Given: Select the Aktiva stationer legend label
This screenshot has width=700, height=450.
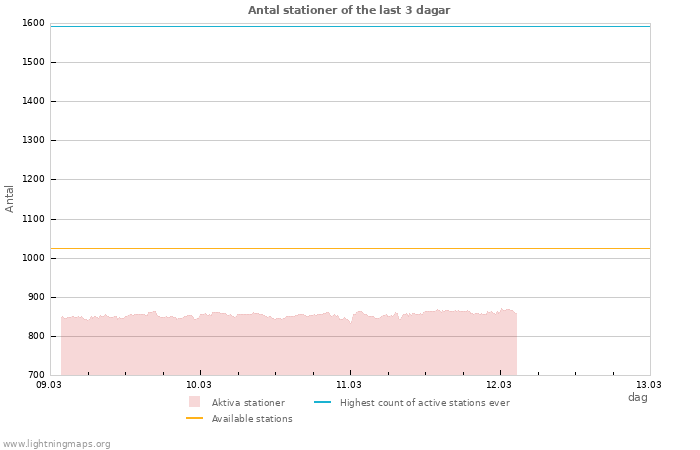Looking at the screenshot, I should 248,403.
